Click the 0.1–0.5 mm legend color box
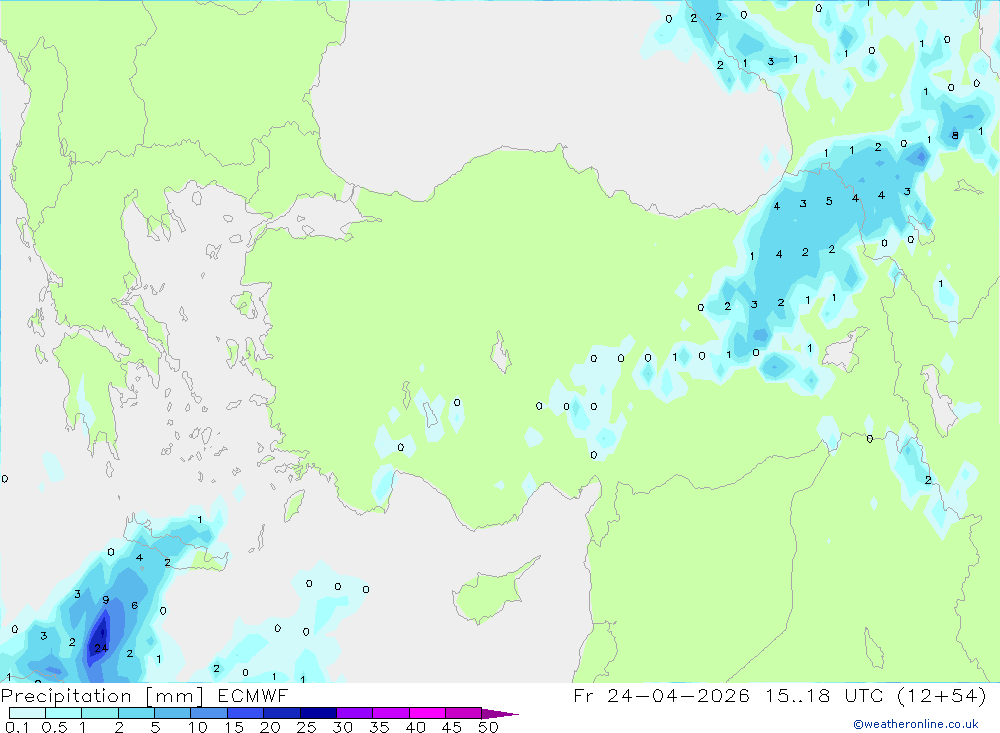 (27, 713)
